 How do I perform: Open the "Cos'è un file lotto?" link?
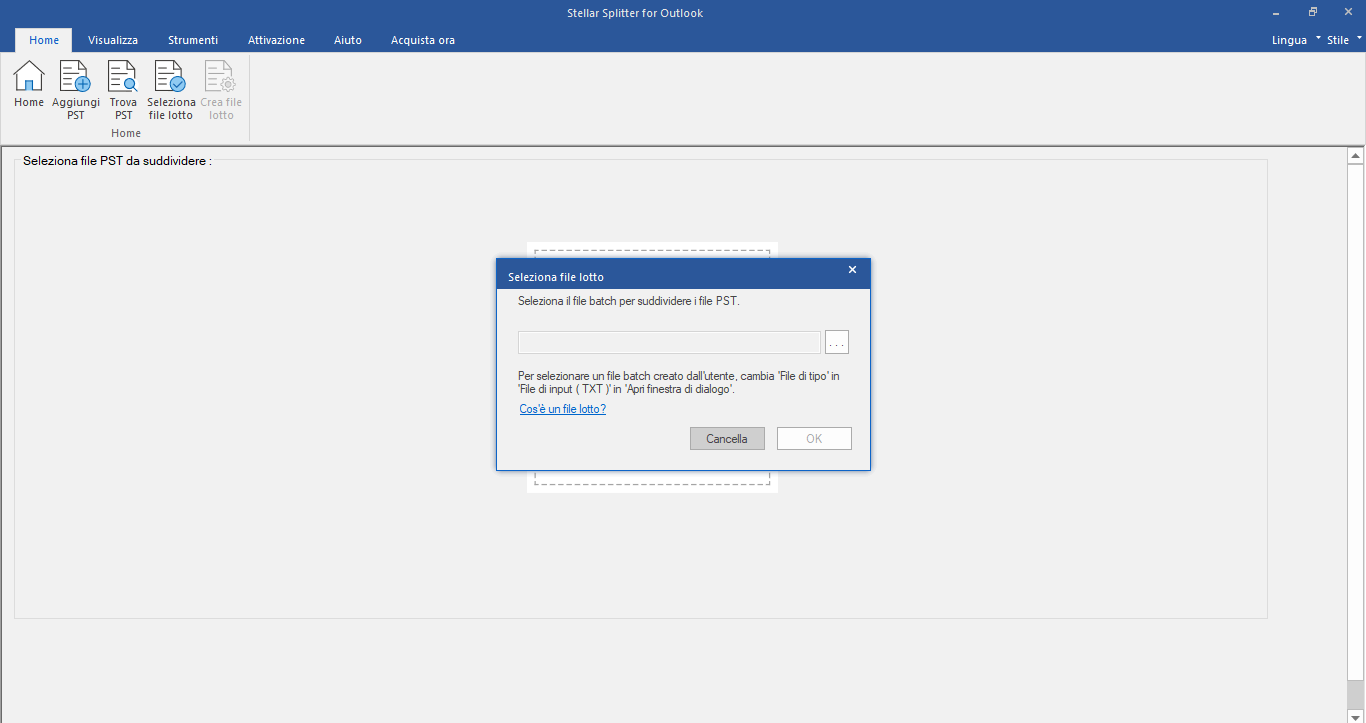562,409
